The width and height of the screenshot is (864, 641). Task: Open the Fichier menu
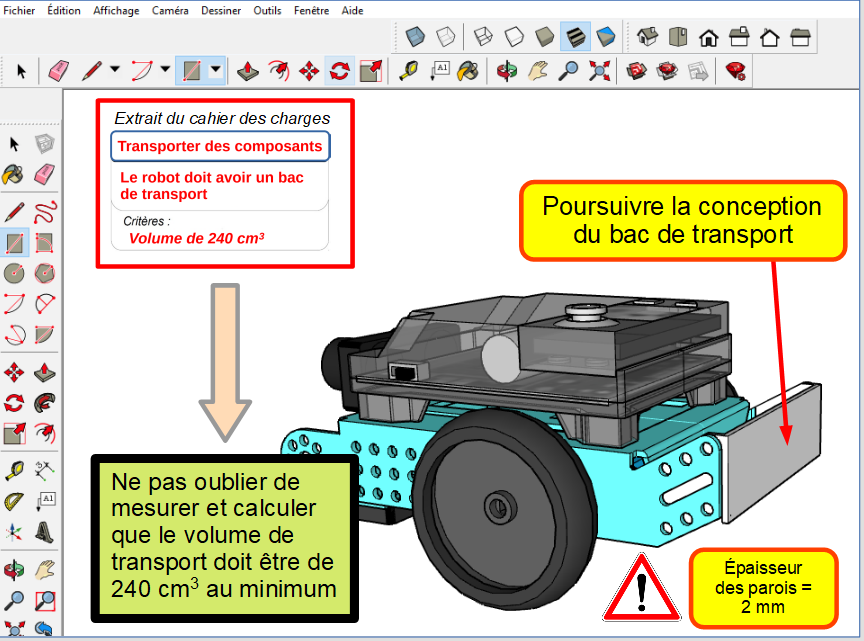click(x=19, y=10)
